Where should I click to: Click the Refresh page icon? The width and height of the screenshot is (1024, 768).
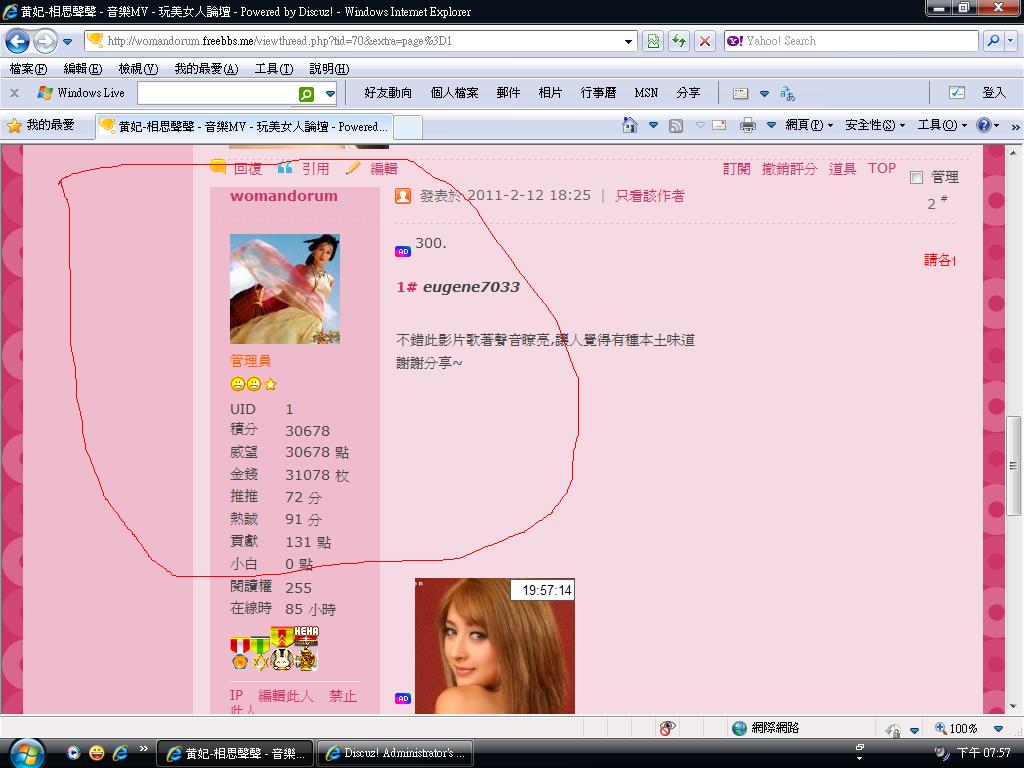679,41
